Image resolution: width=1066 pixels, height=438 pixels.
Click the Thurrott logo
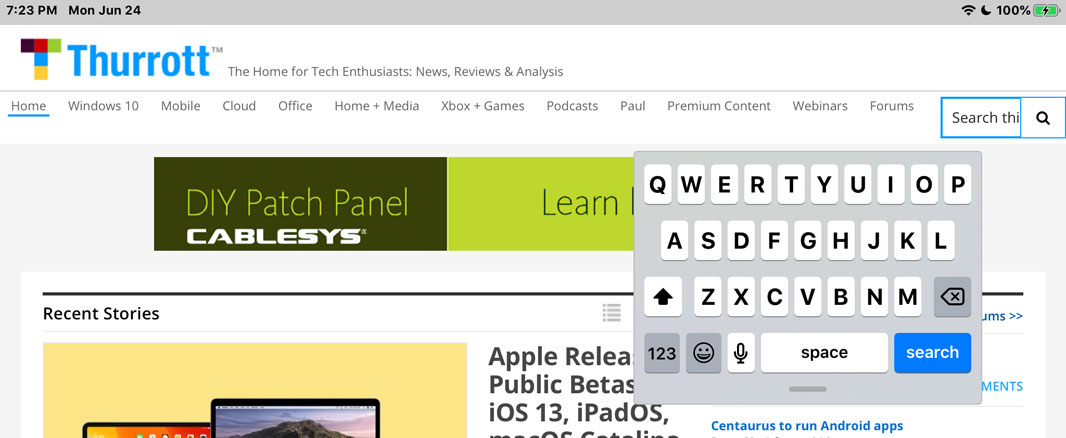(x=122, y=58)
